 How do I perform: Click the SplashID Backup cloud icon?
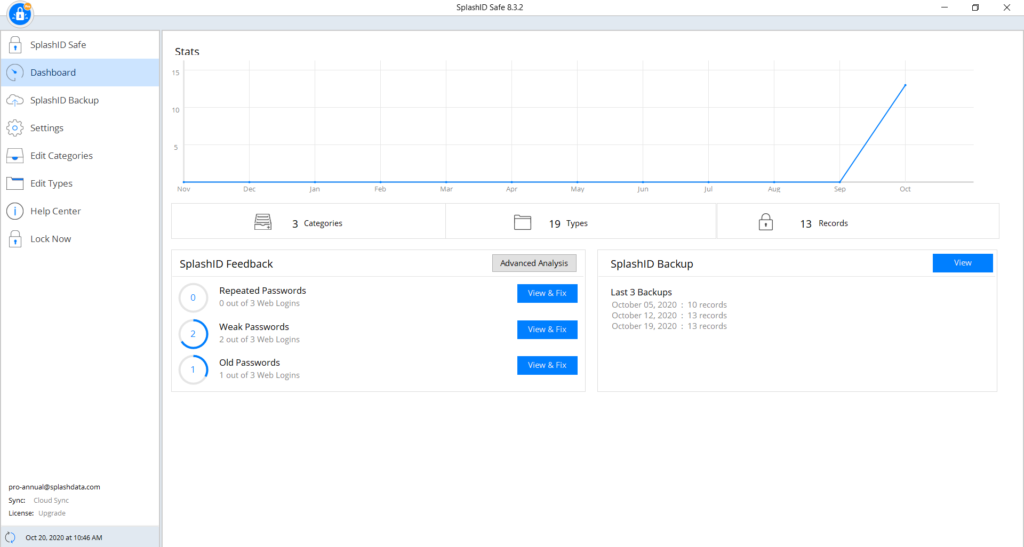(15, 100)
